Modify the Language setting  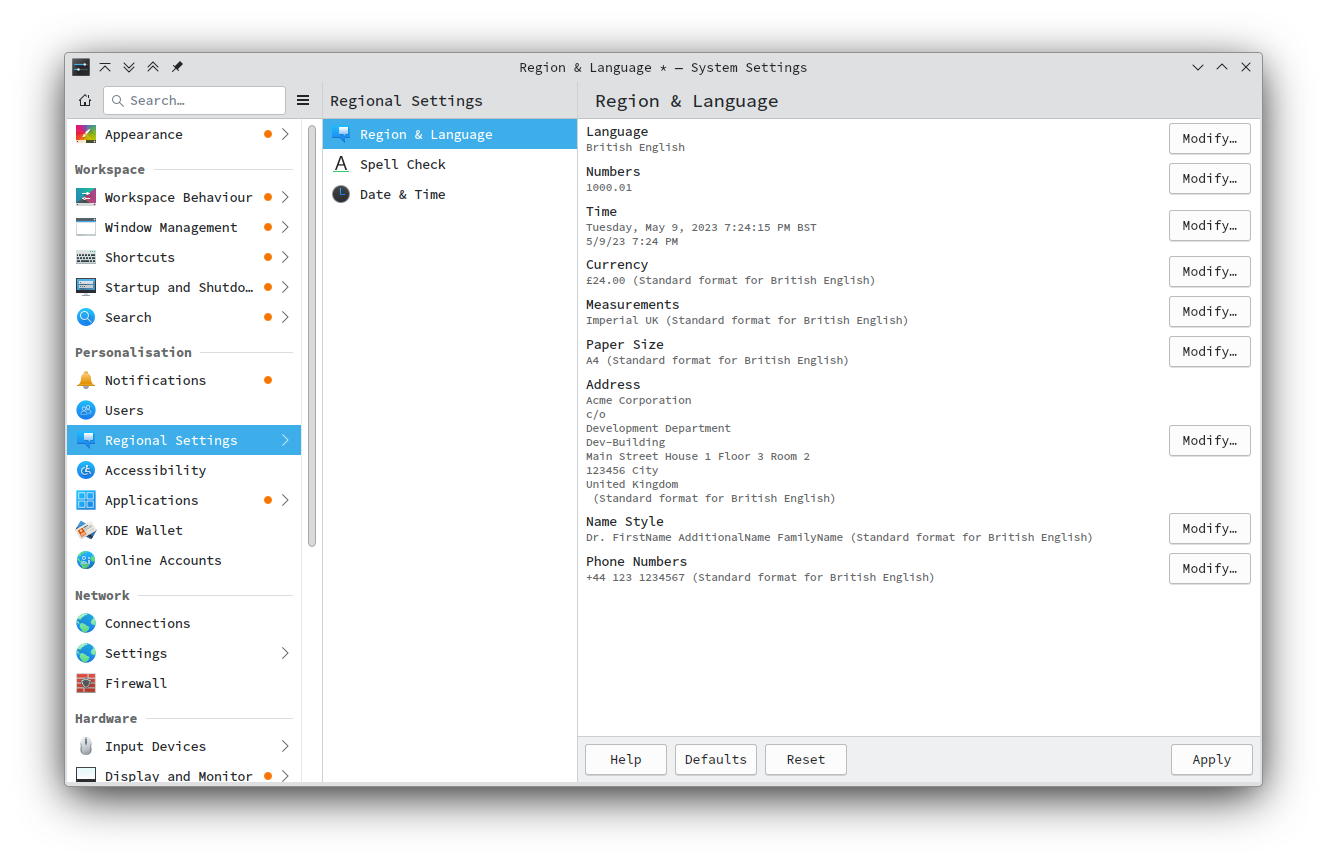(1210, 139)
